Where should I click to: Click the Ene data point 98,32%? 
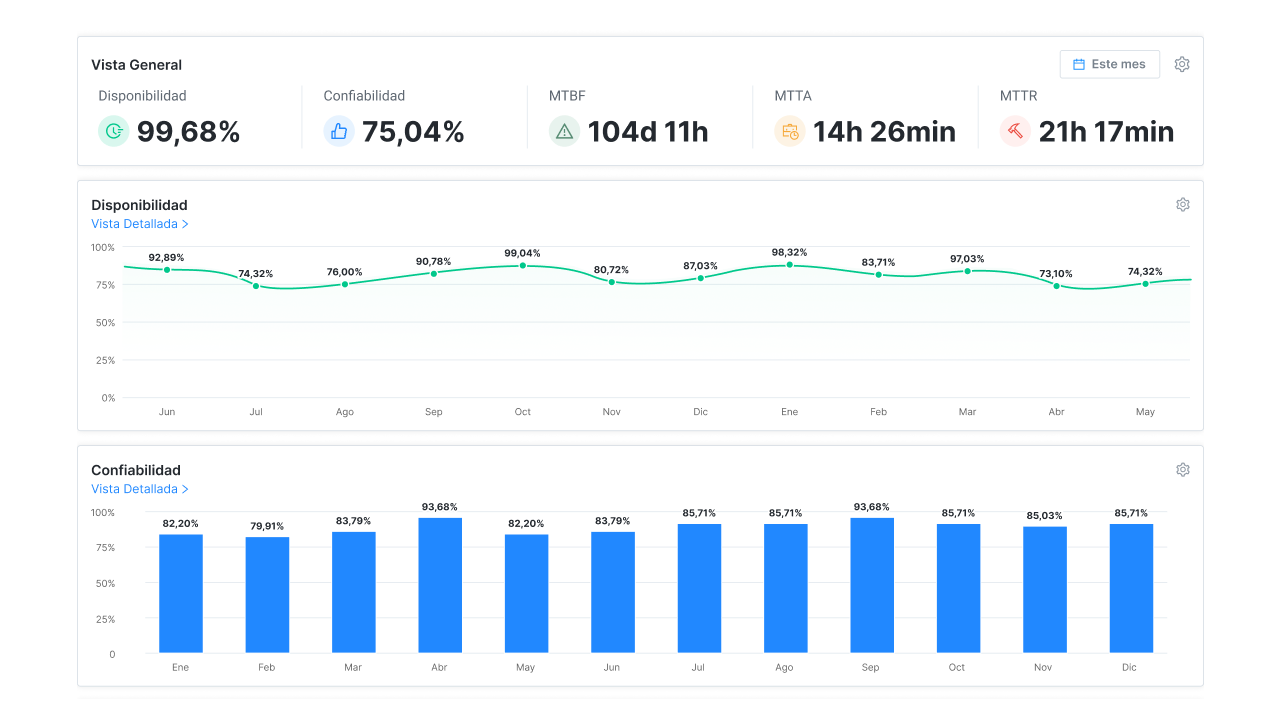790,264
